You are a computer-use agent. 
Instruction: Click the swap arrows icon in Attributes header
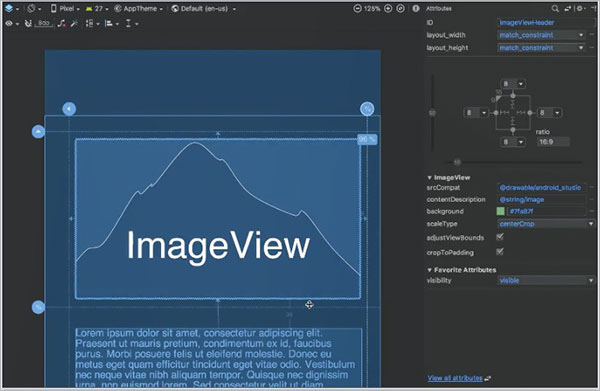click(x=568, y=8)
